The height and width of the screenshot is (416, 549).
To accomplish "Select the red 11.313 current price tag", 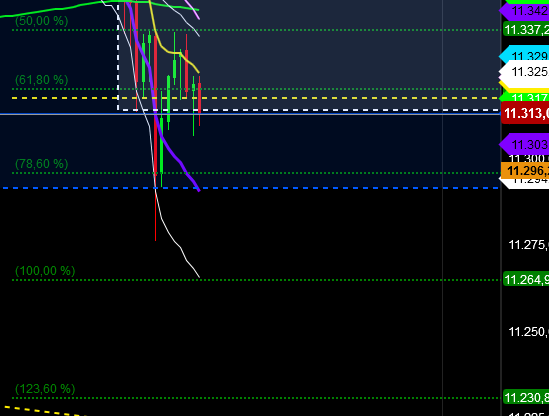I will (x=525, y=113).
